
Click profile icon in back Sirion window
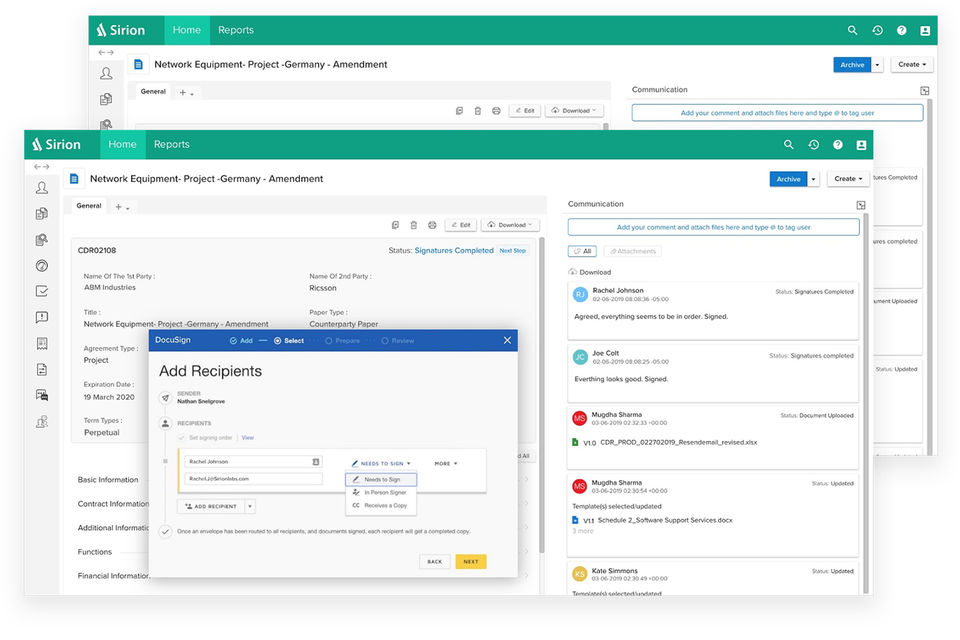click(925, 30)
